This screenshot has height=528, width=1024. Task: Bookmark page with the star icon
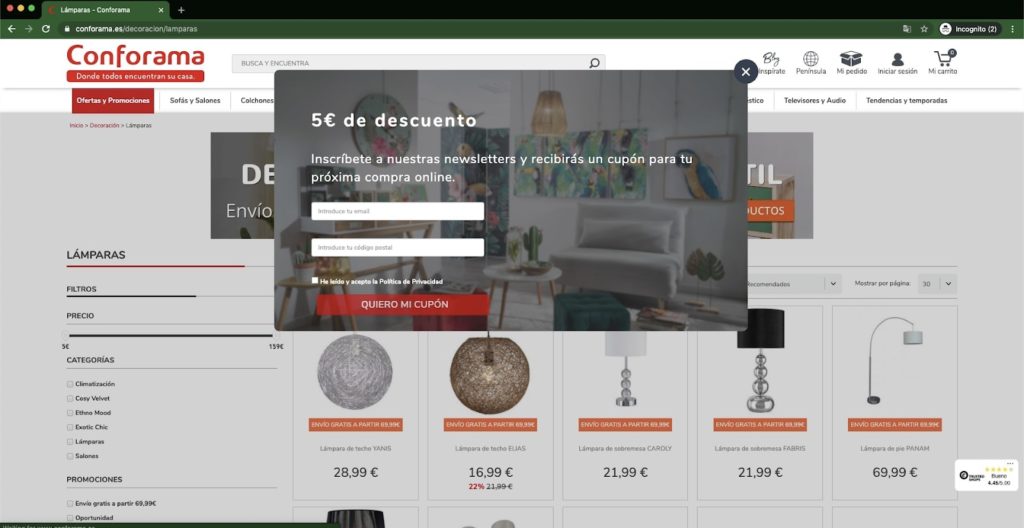(924, 29)
